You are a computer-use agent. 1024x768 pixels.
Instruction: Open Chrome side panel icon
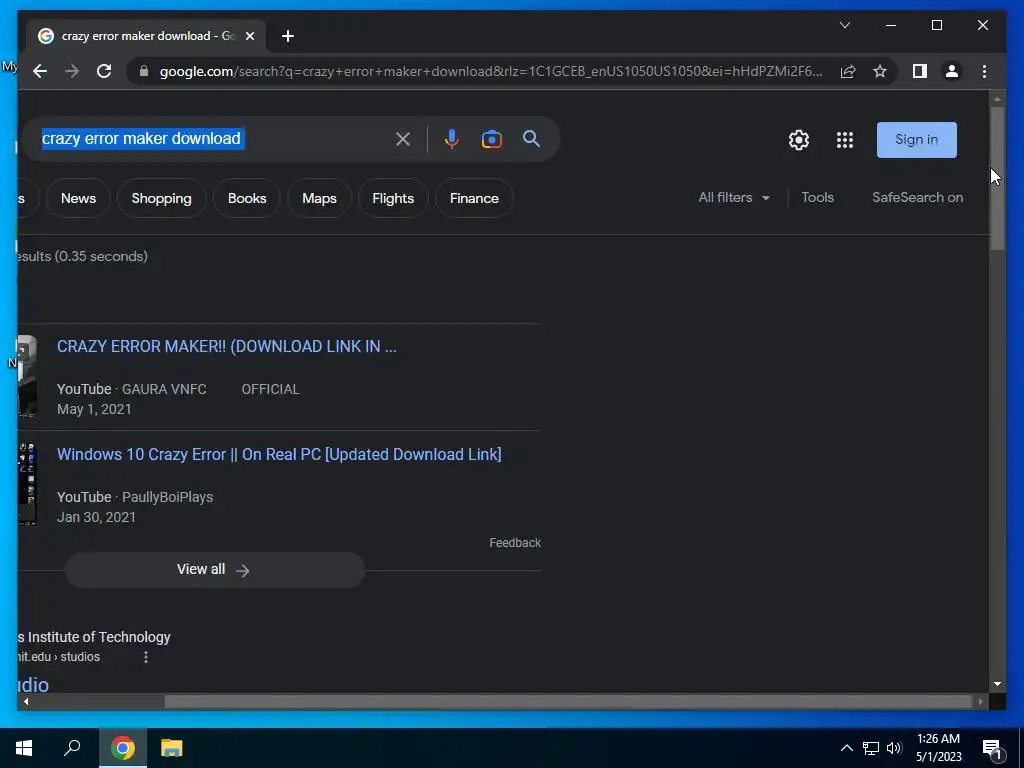(x=920, y=71)
